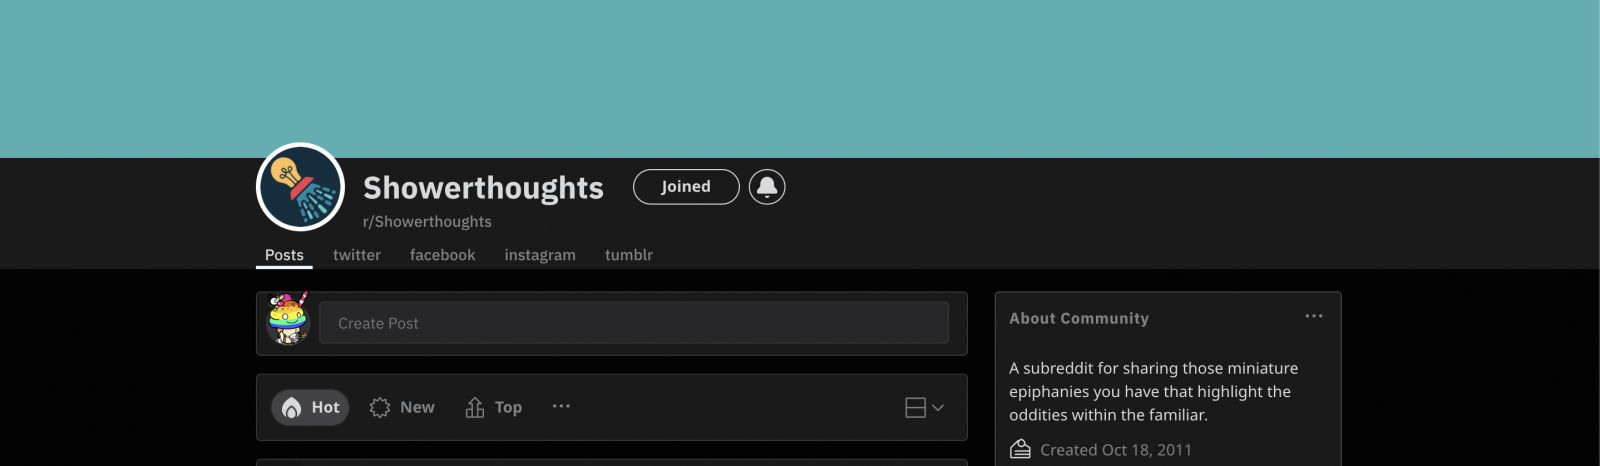The height and width of the screenshot is (466, 1600).
Task: Toggle the notification bell for Showerthoughts
Action: click(x=767, y=187)
